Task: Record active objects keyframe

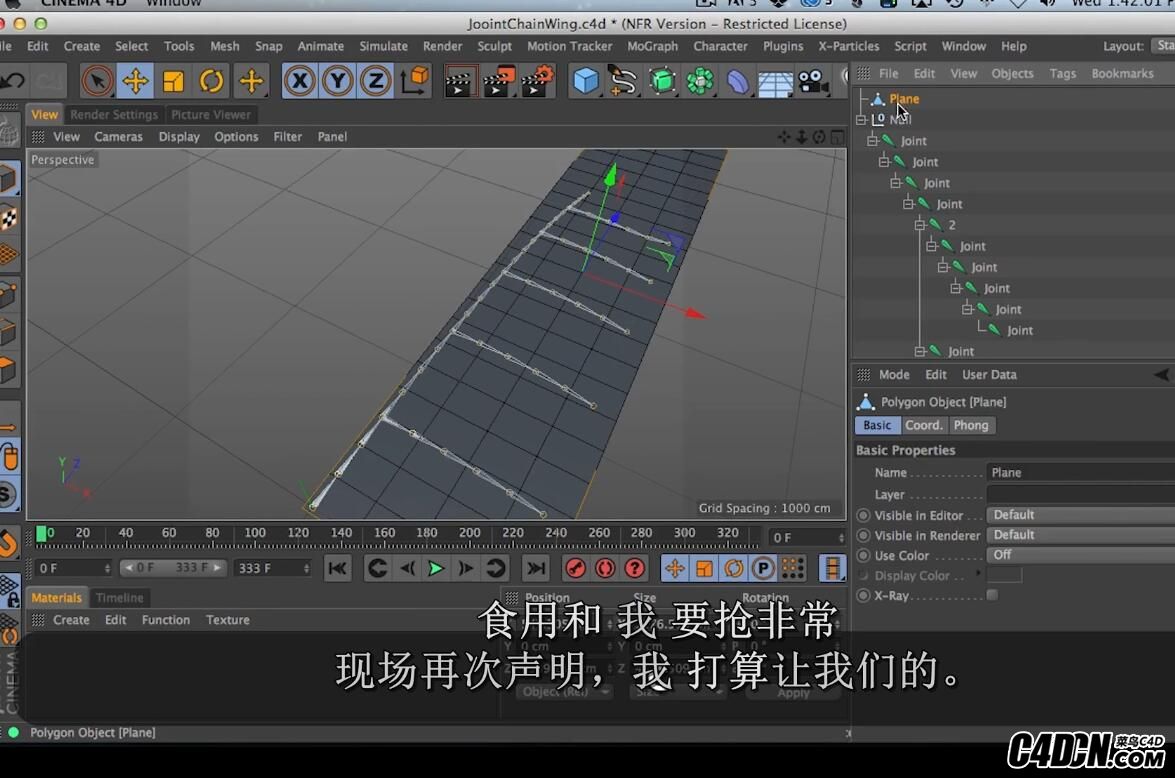Action: [x=576, y=568]
